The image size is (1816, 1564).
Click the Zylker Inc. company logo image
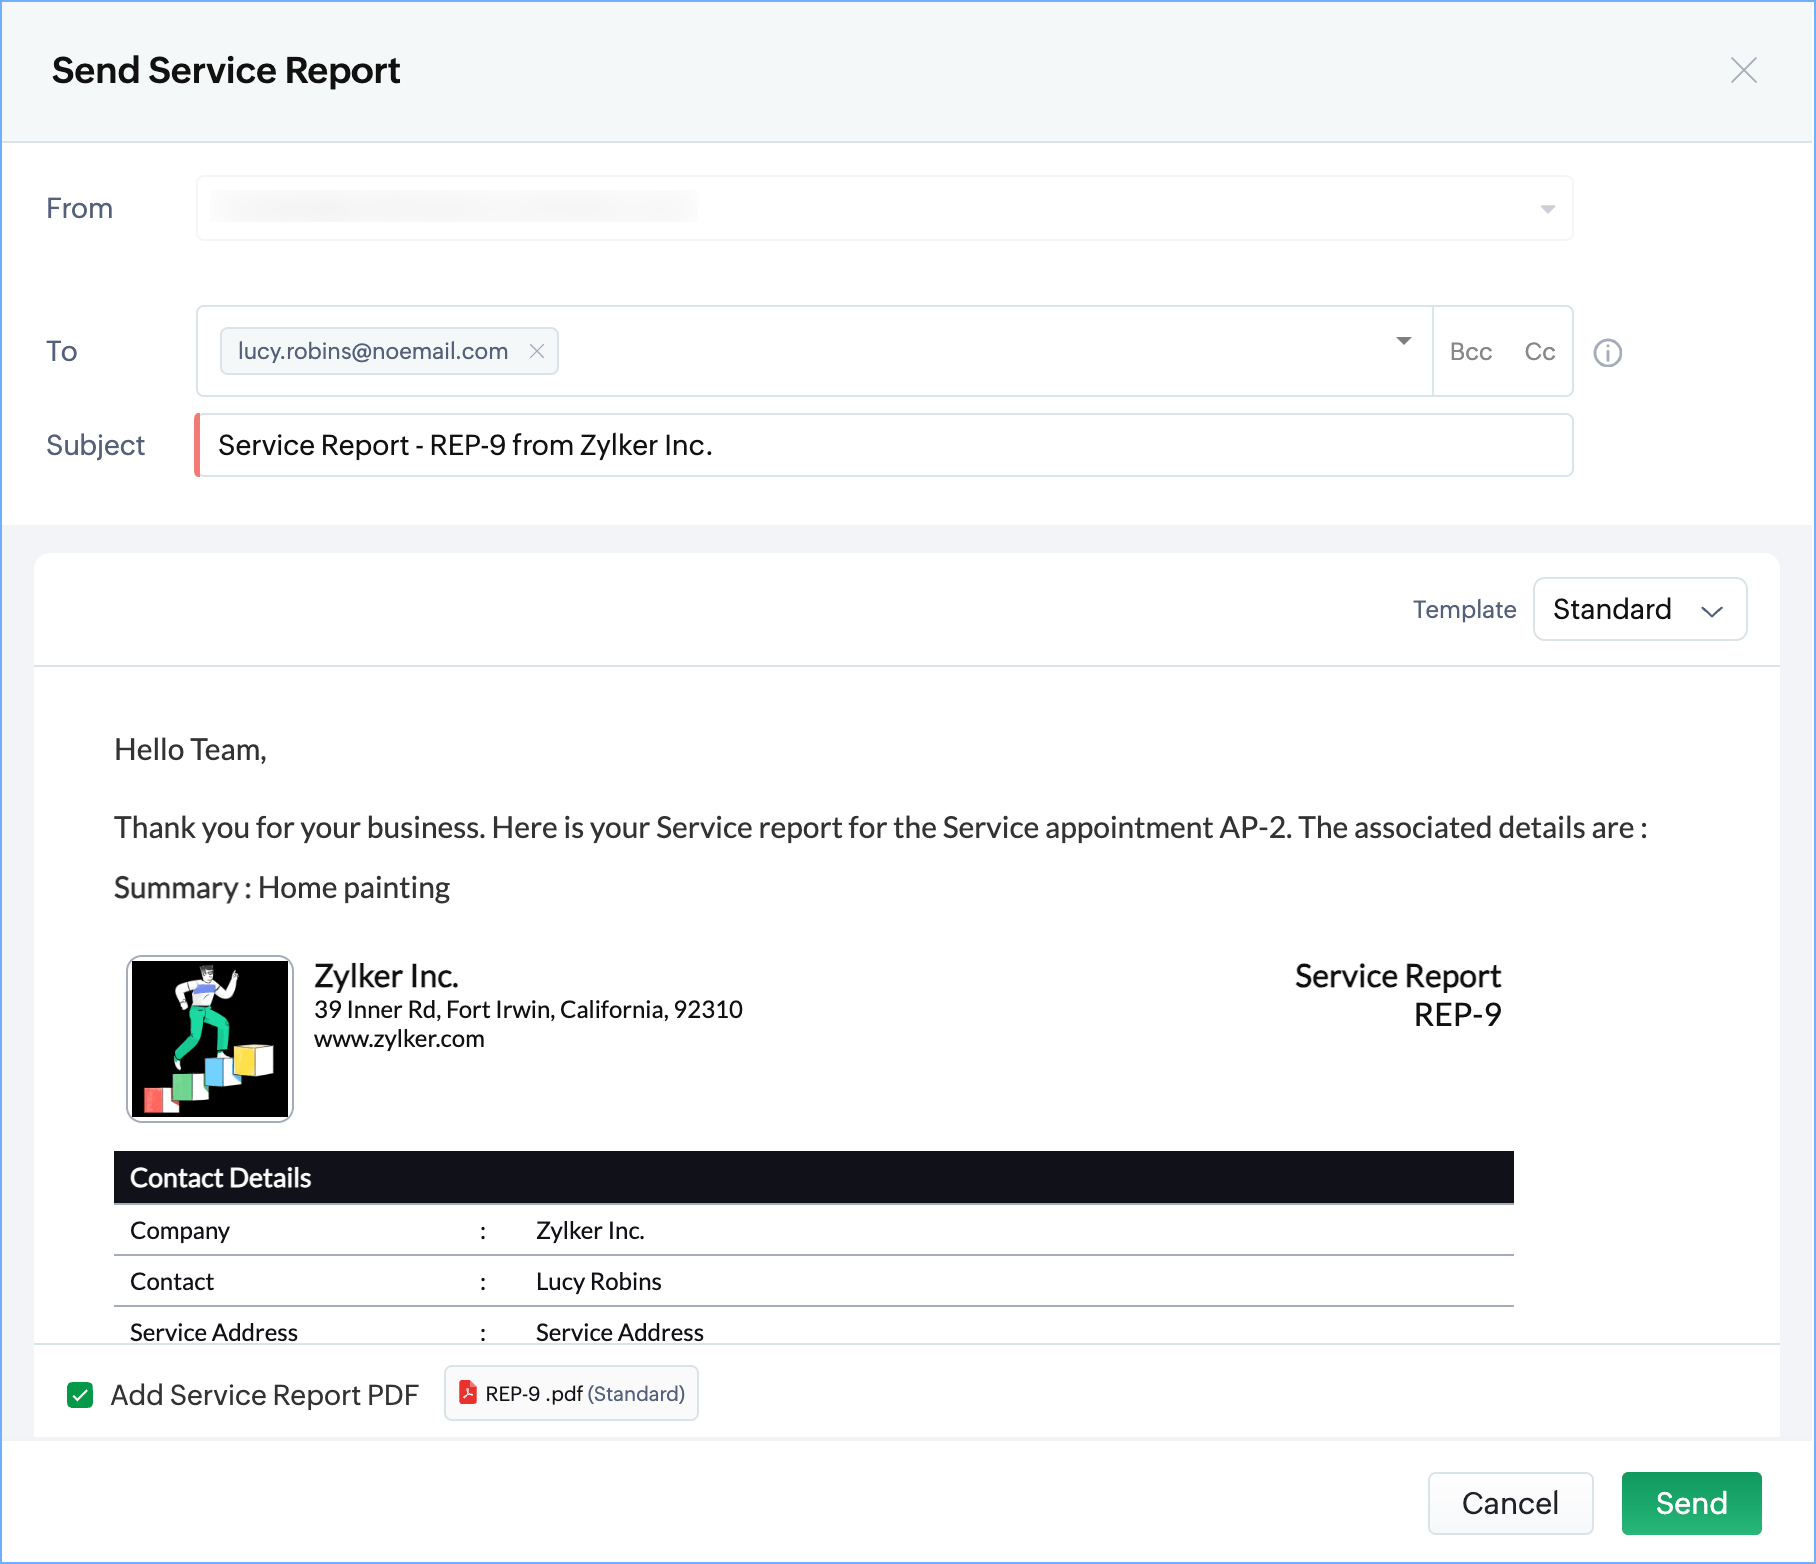click(x=210, y=1038)
